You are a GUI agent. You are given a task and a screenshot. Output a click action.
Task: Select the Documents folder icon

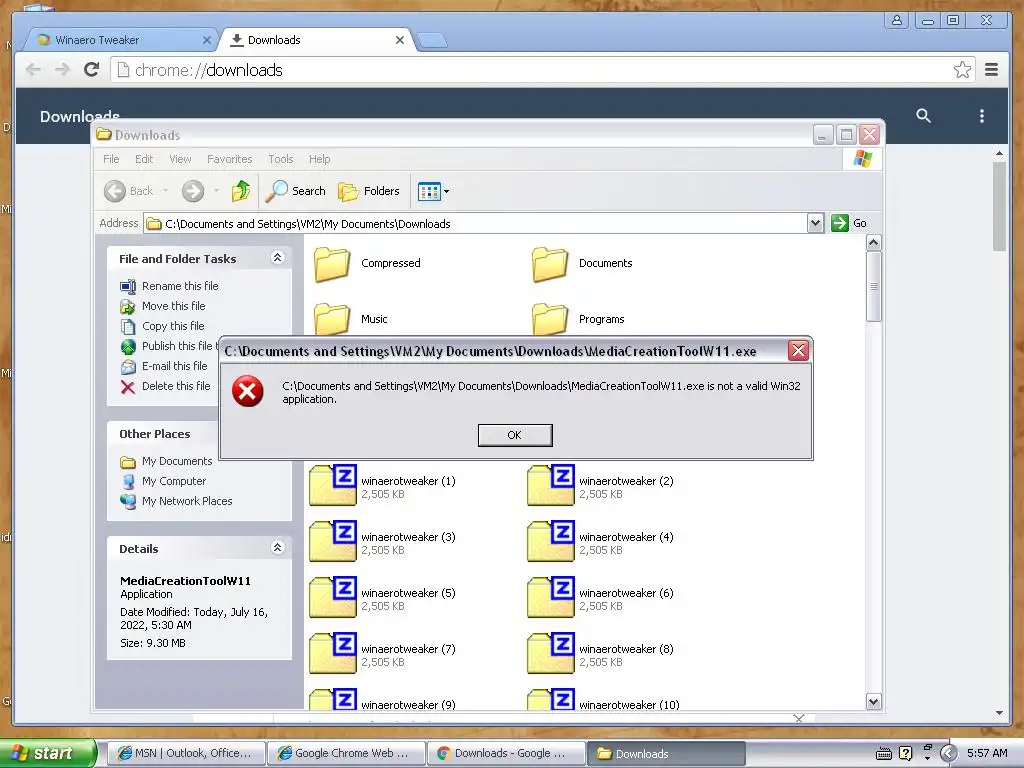point(549,264)
